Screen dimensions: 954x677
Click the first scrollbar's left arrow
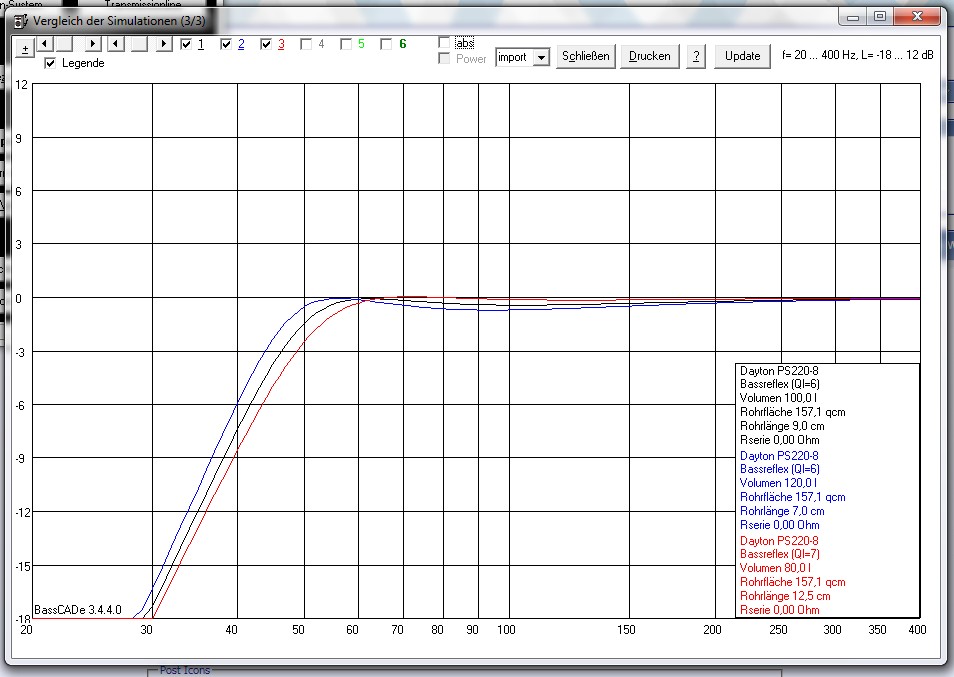coord(44,44)
